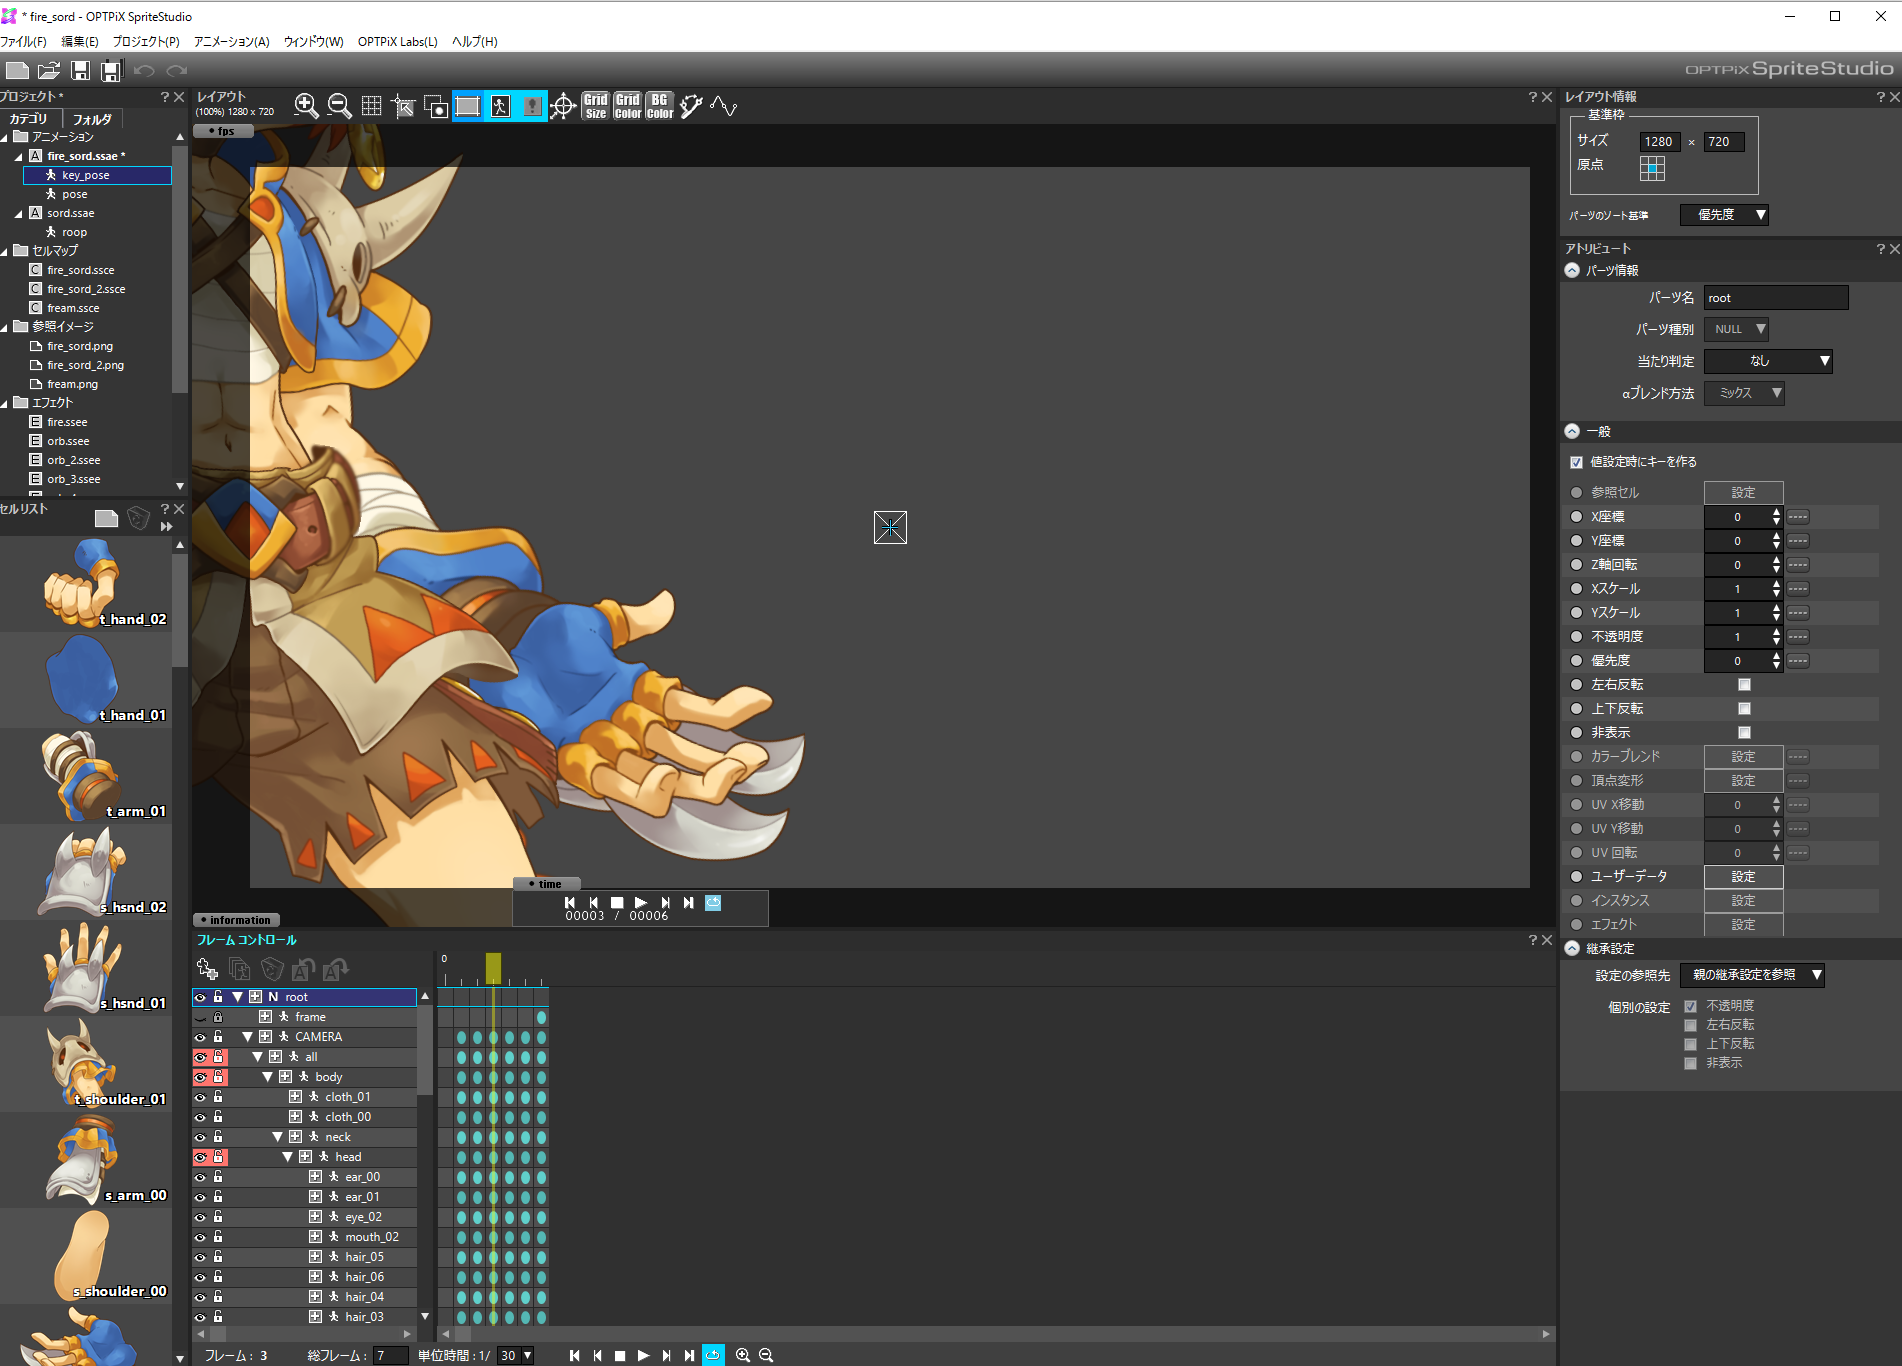The image size is (1902, 1366).
Task: Click the new project icon in main toolbar
Action: 17,70
